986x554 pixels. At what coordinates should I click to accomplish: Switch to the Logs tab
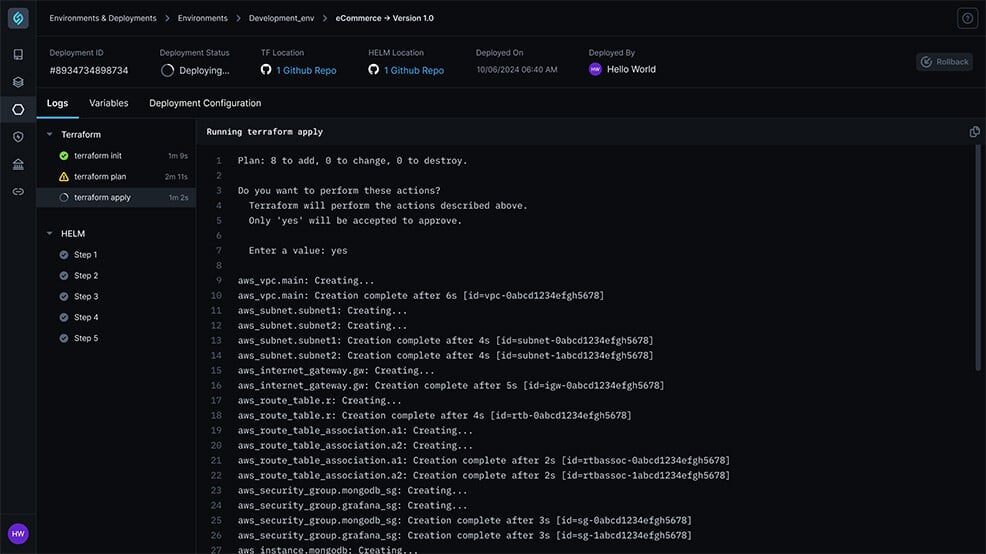point(57,103)
